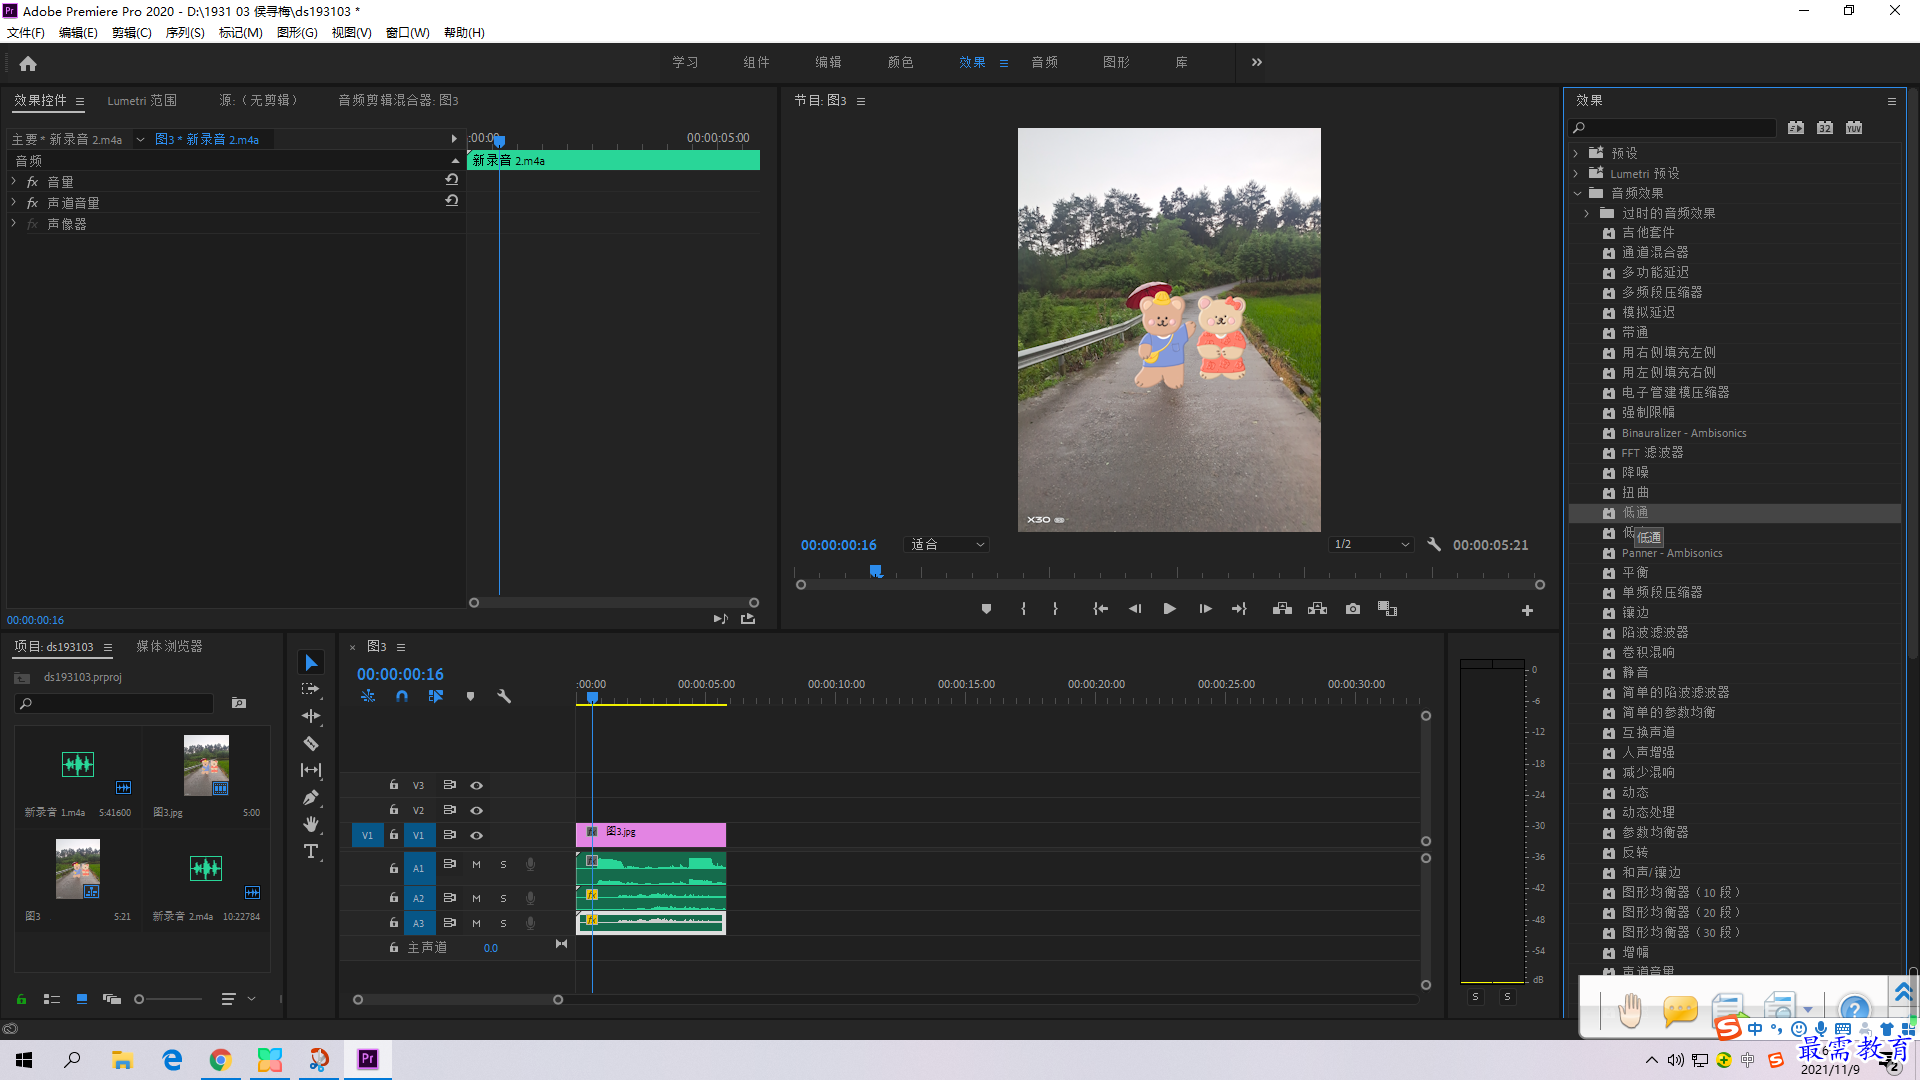Screen dimensions: 1920x1080
Task: Toggle V2 track output eye
Action: (x=477, y=810)
